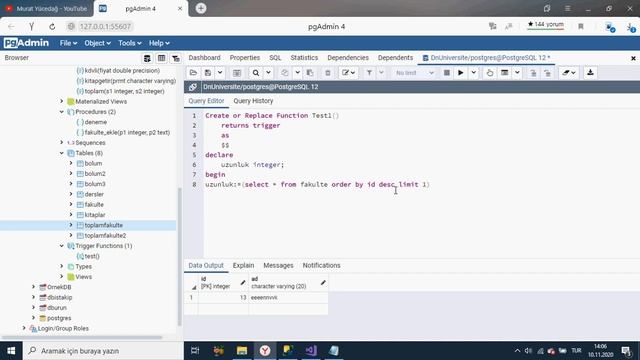Expand the Materialized Views node

tap(62, 101)
